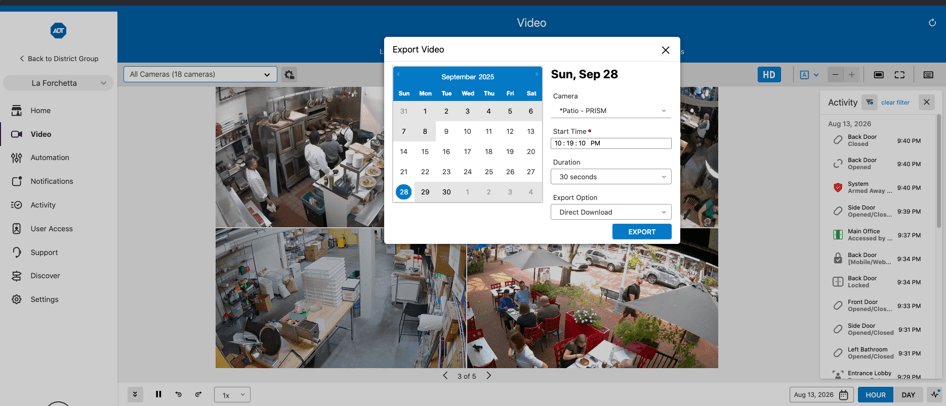Click the Back Door lock icon at 9:34 PM
This screenshot has width=946, height=406.
[837, 258]
